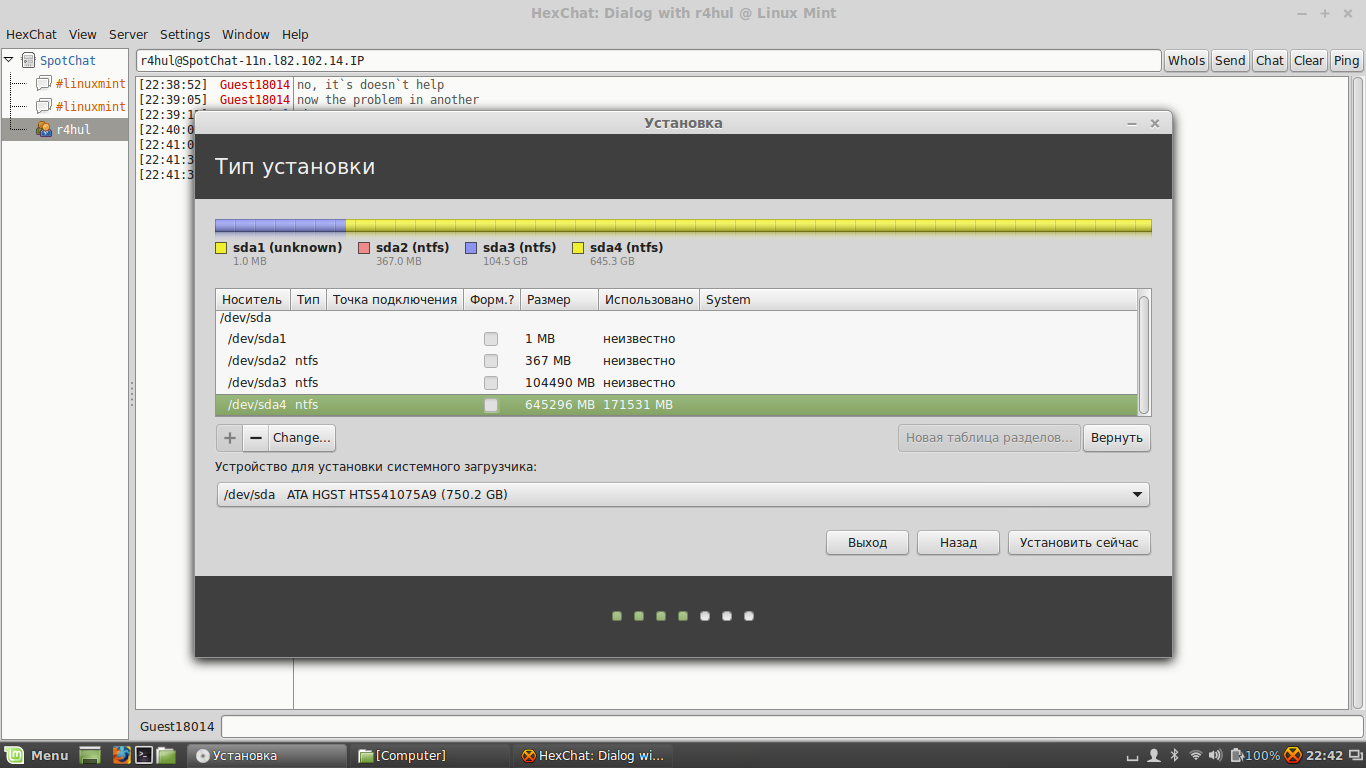The width and height of the screenshot is (1366, 768).
Task: Click the Вернуть (Revert) button
Action: click(x=1117, y=438)
